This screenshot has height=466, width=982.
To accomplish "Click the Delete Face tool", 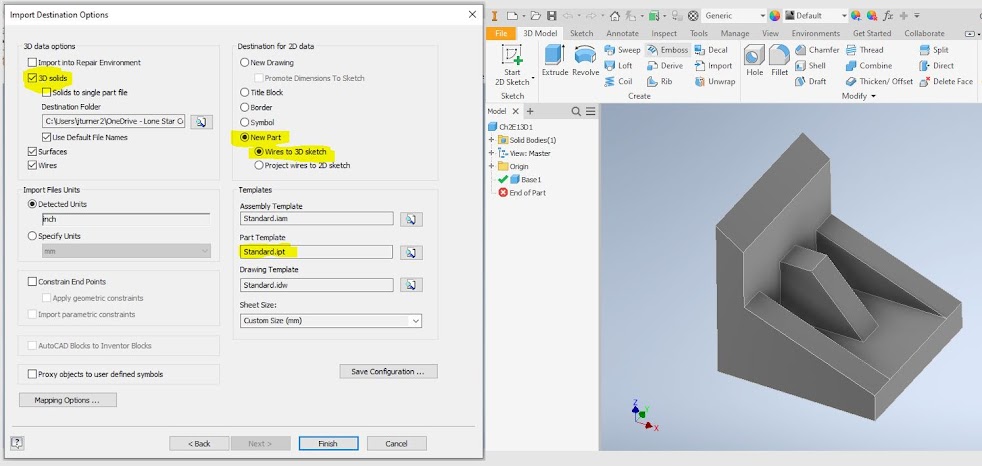I will pyautogui.click(x=946, y=81).
